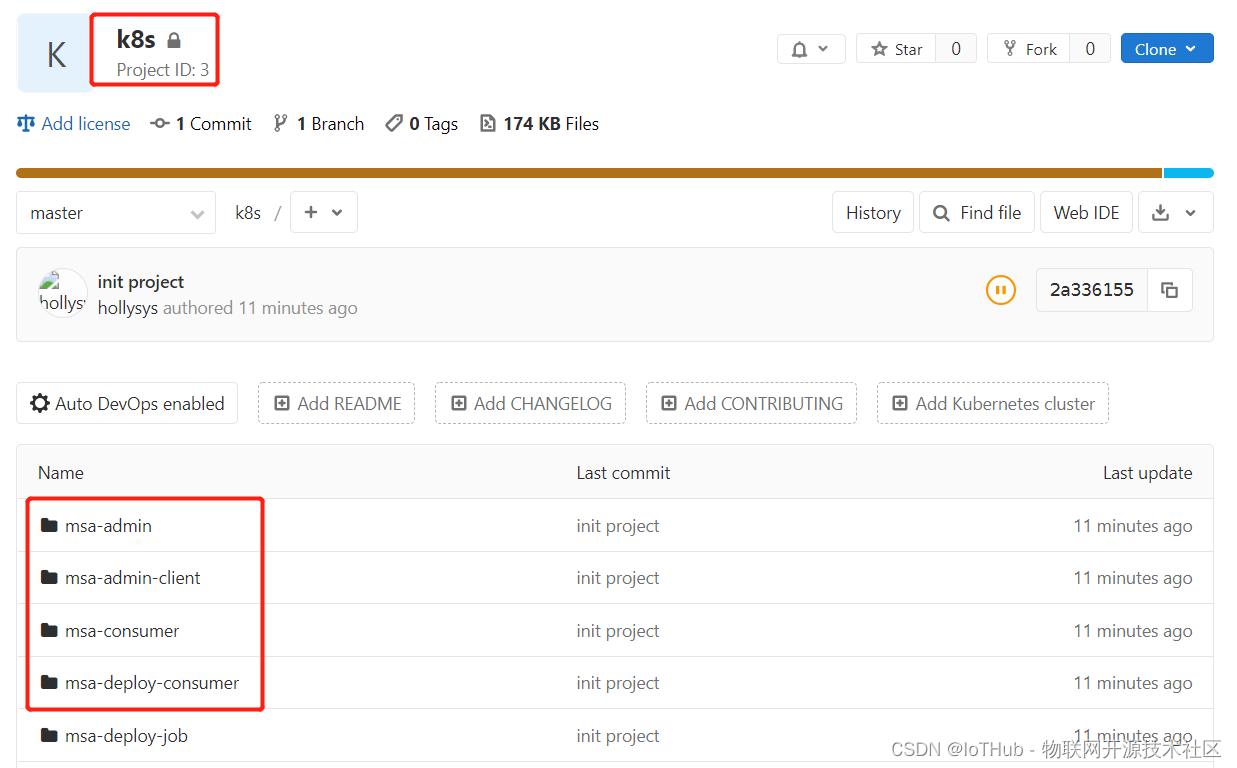Viewport: 1237px width, 768px height.
Task: Open the download source dropdown
Action: [x=1176, y=213]
